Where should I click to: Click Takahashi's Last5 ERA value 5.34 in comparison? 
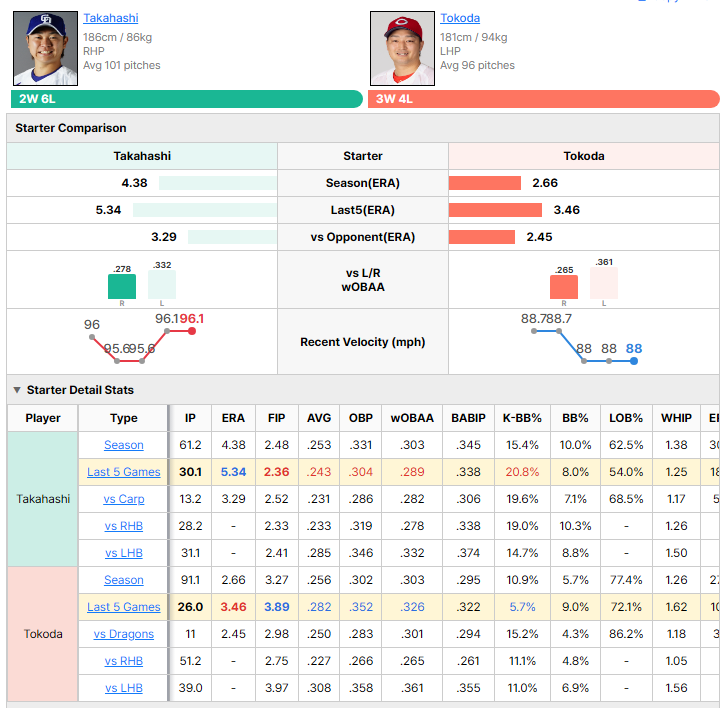[108, 210]
